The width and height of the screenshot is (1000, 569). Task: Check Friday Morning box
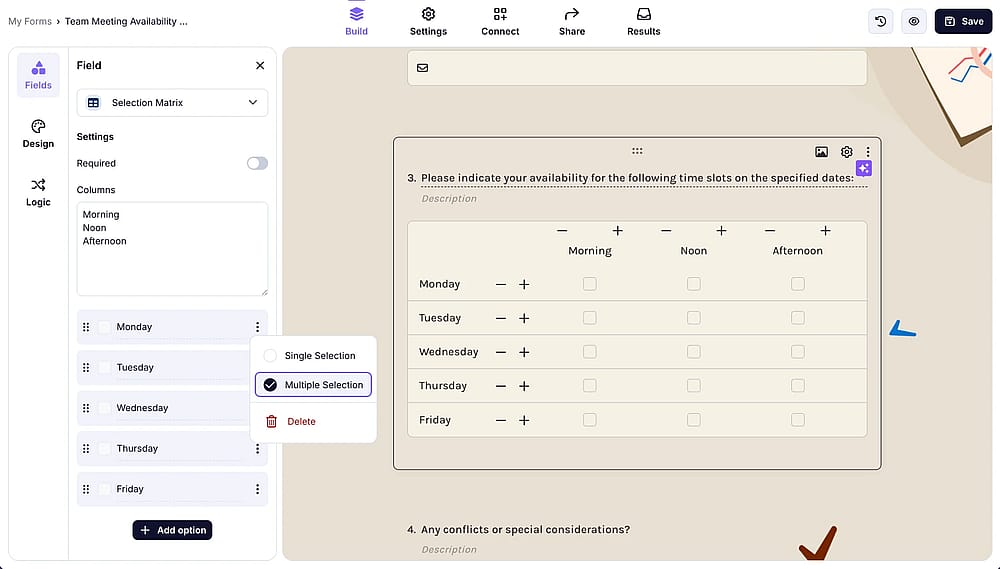pos(589,420)
